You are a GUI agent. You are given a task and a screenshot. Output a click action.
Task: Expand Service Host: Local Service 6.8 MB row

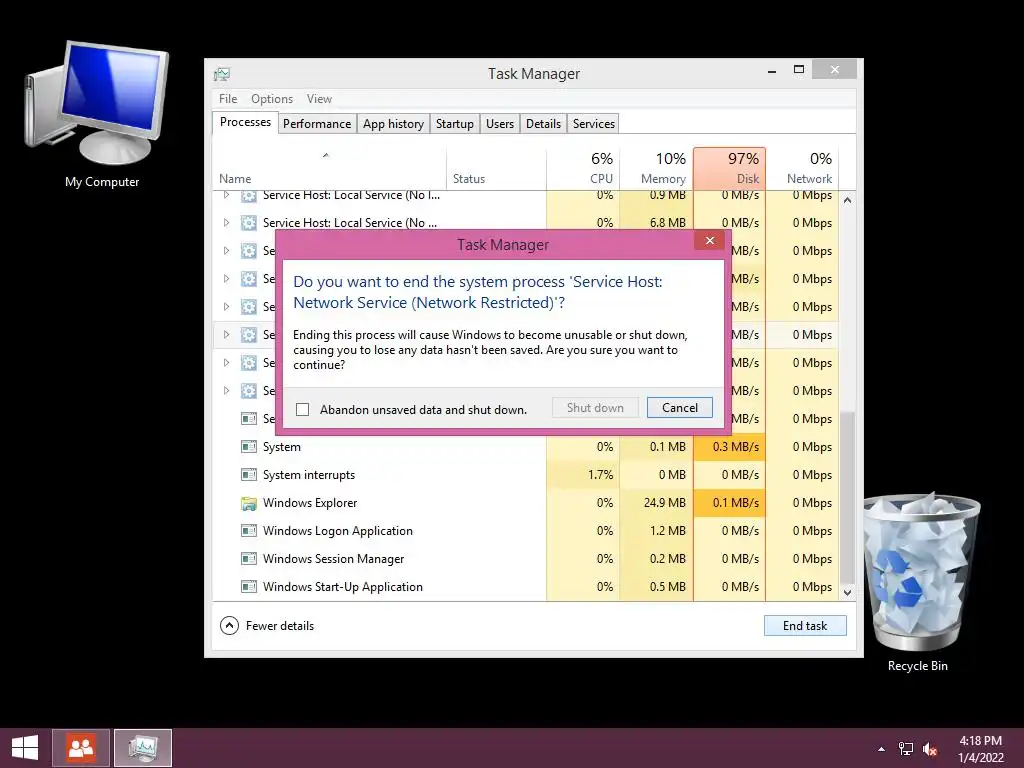point(226,223)
